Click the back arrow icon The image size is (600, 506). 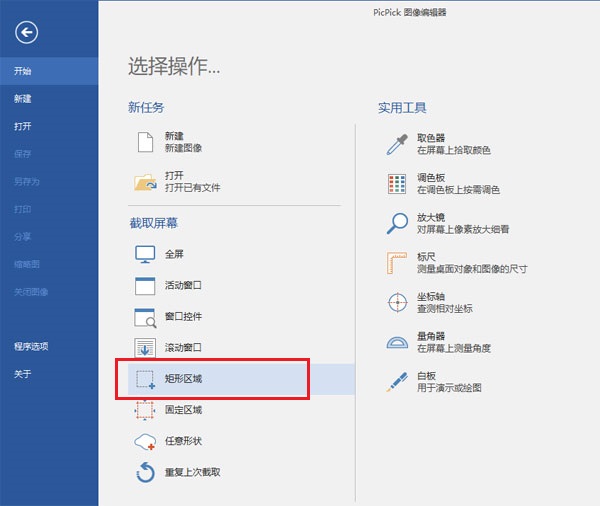[26, 33]
